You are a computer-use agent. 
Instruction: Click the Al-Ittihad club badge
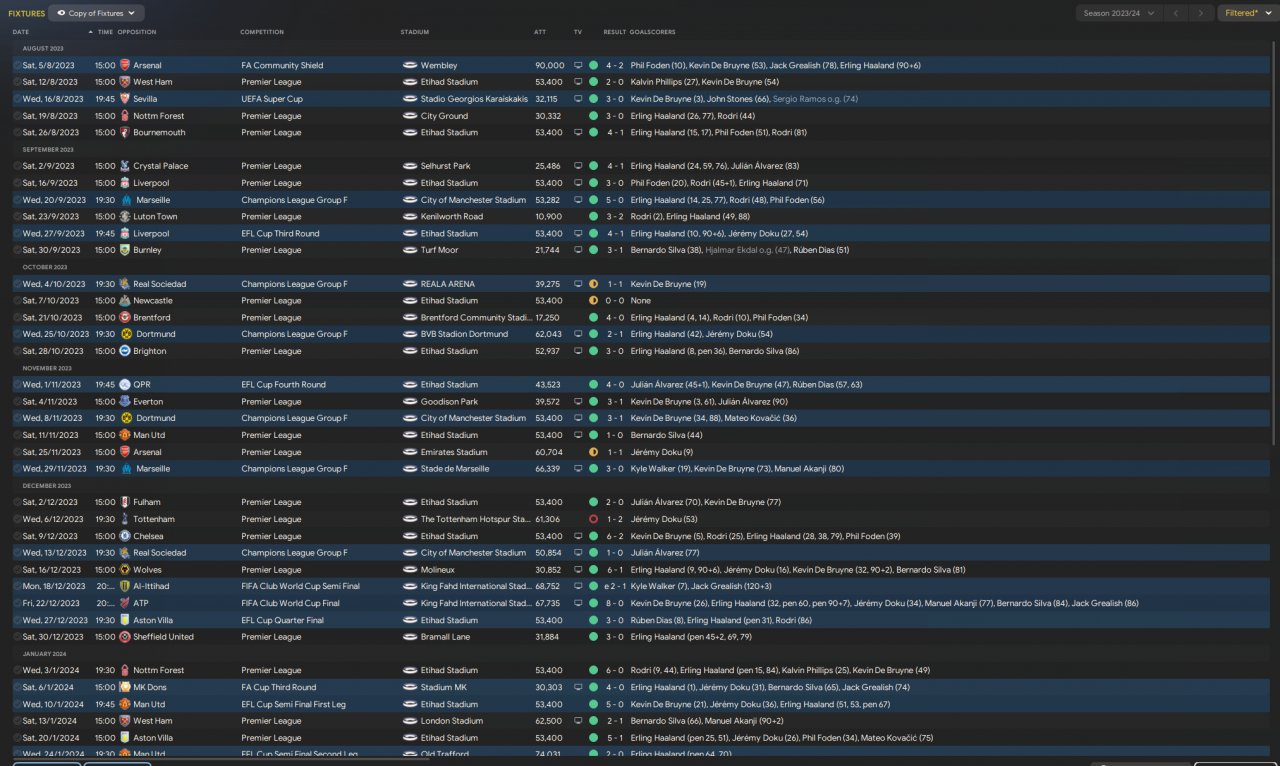[125, 586]
